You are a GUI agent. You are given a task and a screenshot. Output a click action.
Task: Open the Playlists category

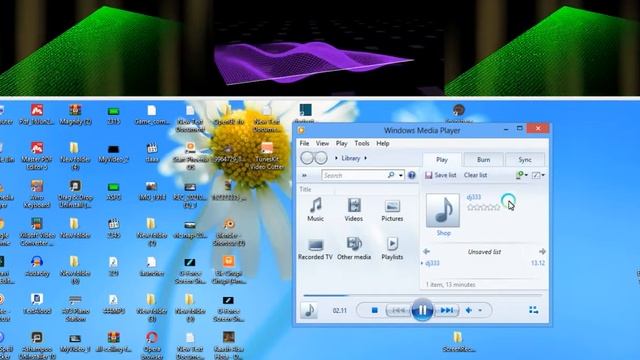(x=392, y=249)
